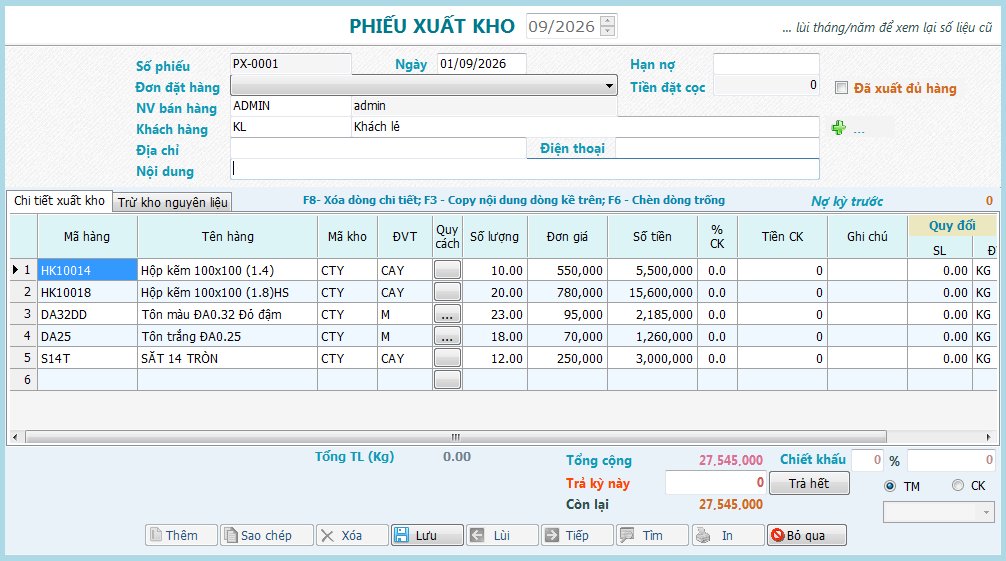
Task: Click the Số tiền 2,185,000 cell
Action: pyautogui.click(x=652, y=314)
